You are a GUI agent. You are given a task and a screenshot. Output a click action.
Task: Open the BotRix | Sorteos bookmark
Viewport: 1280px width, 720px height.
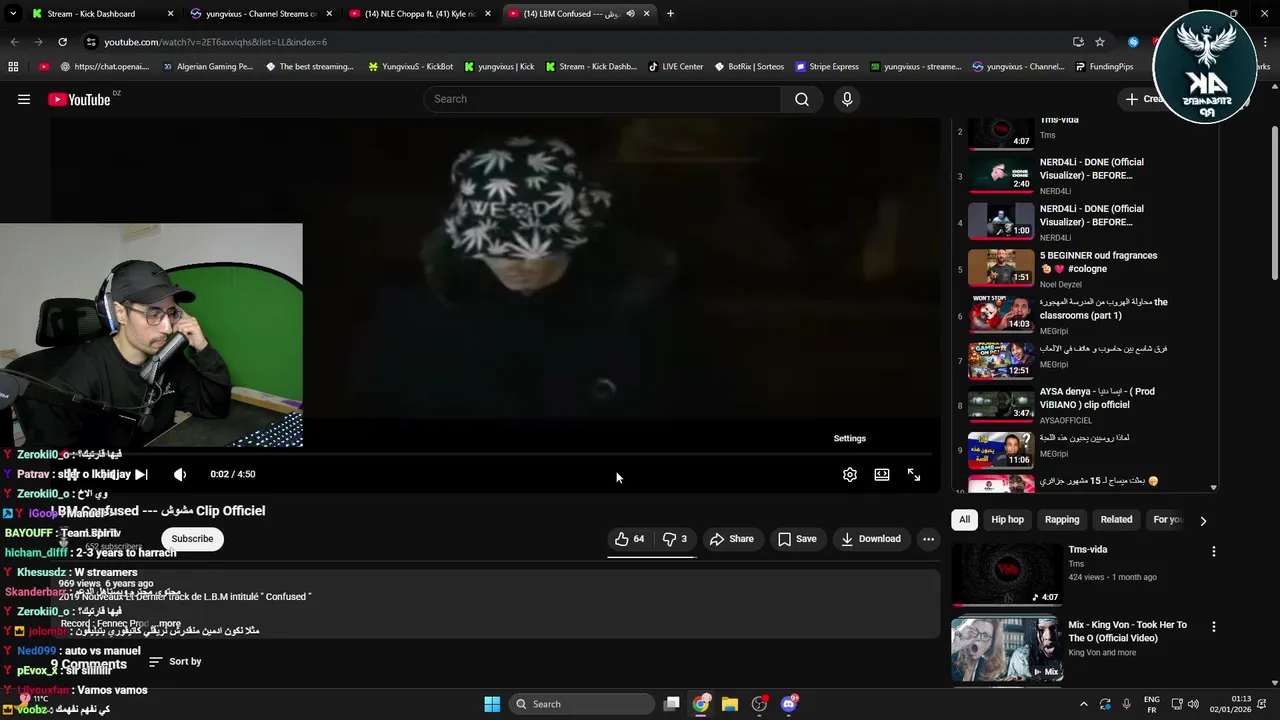point(749,67)
